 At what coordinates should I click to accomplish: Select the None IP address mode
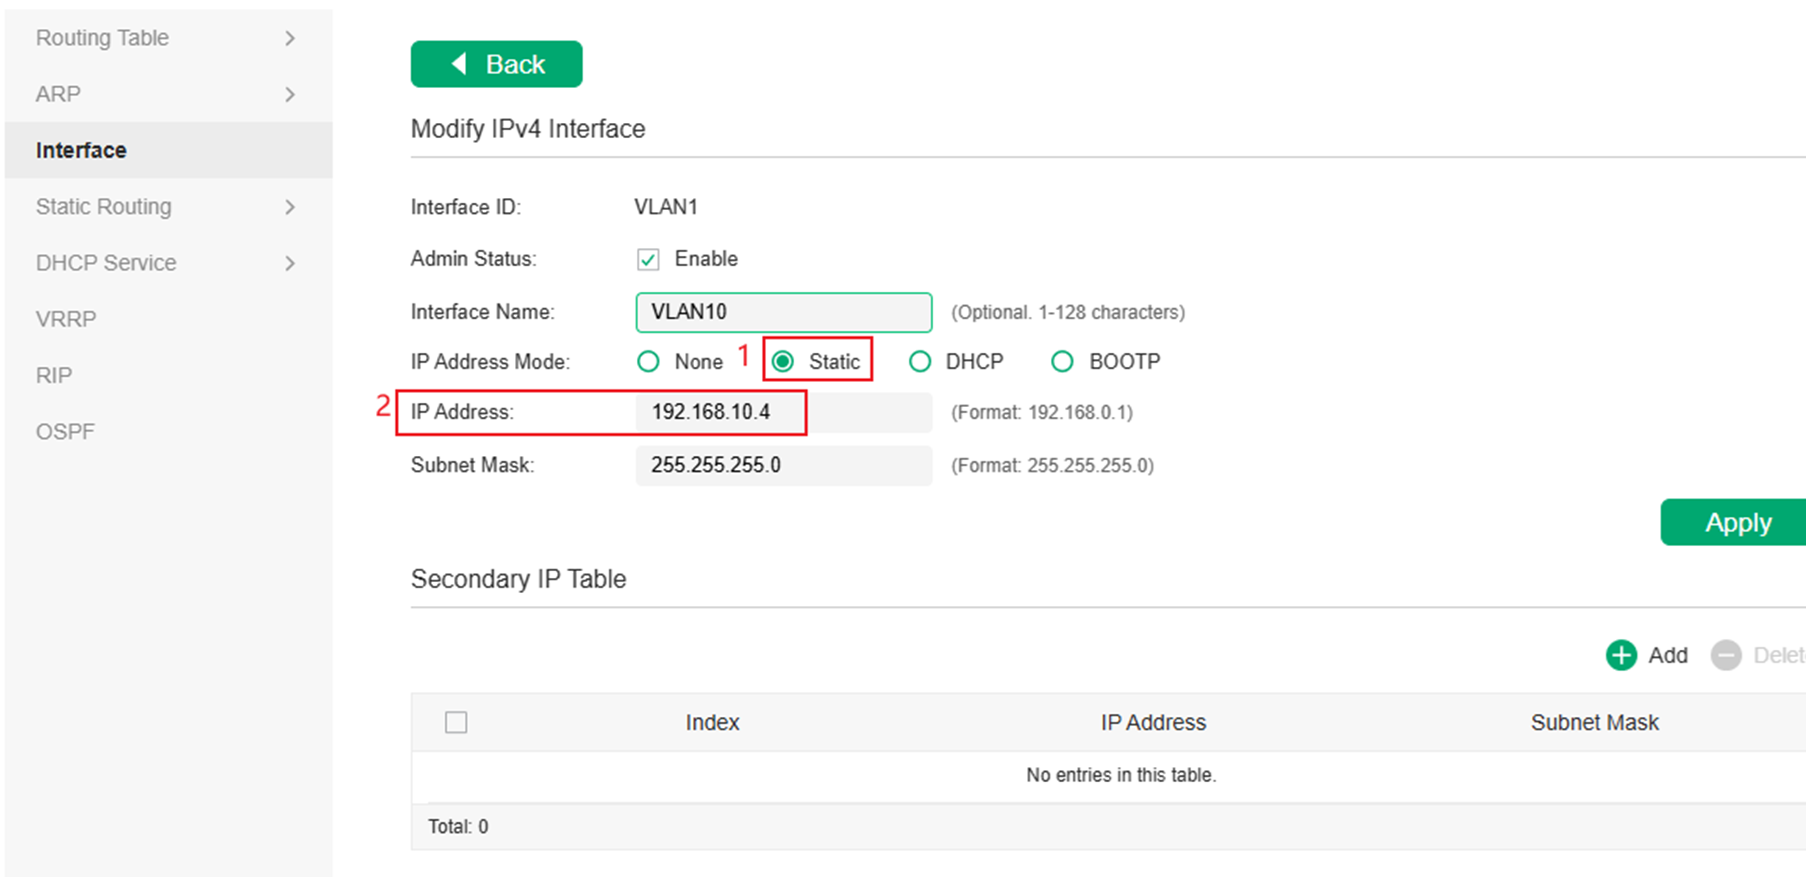648,362
